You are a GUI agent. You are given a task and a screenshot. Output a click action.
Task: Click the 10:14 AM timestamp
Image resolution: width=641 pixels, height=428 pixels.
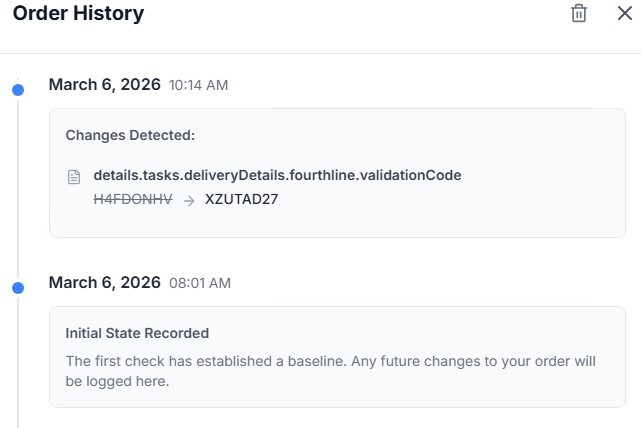(x=198, y=86)
